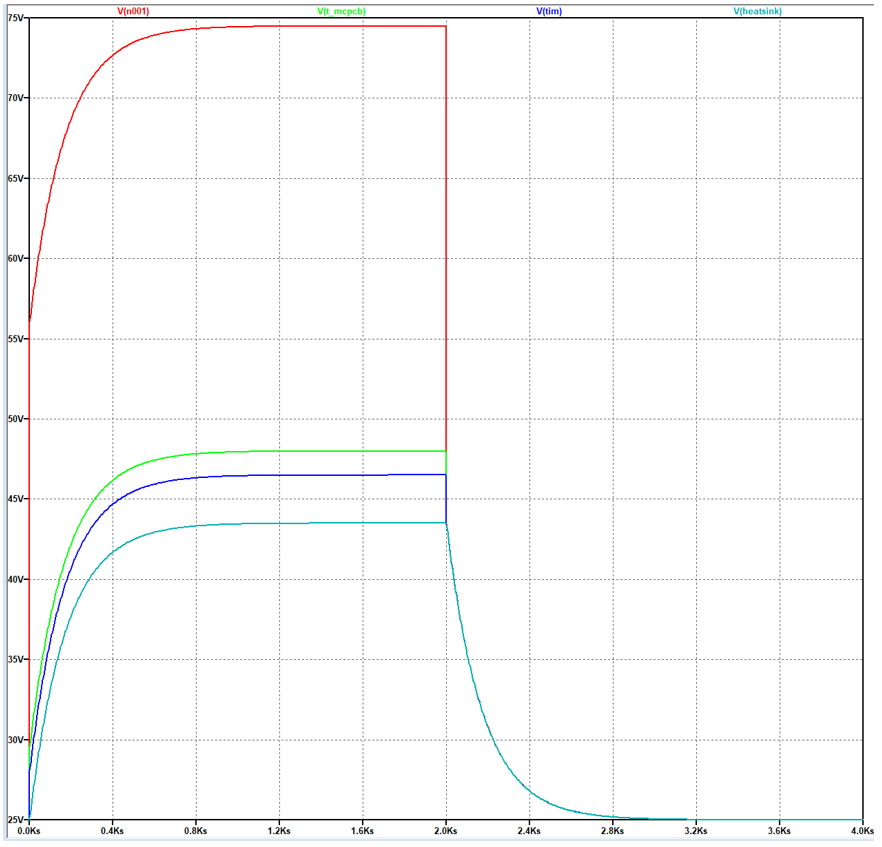The width and height of the screenshot is (882, 847).
Task: Select the 0.4Ks time axis label
Action: [113, 831]
